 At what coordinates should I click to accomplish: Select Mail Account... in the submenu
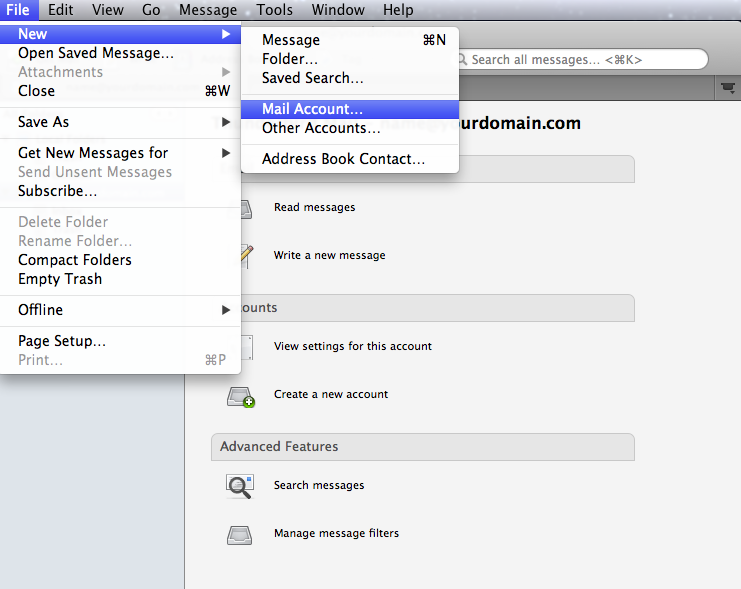coord(350,109)
